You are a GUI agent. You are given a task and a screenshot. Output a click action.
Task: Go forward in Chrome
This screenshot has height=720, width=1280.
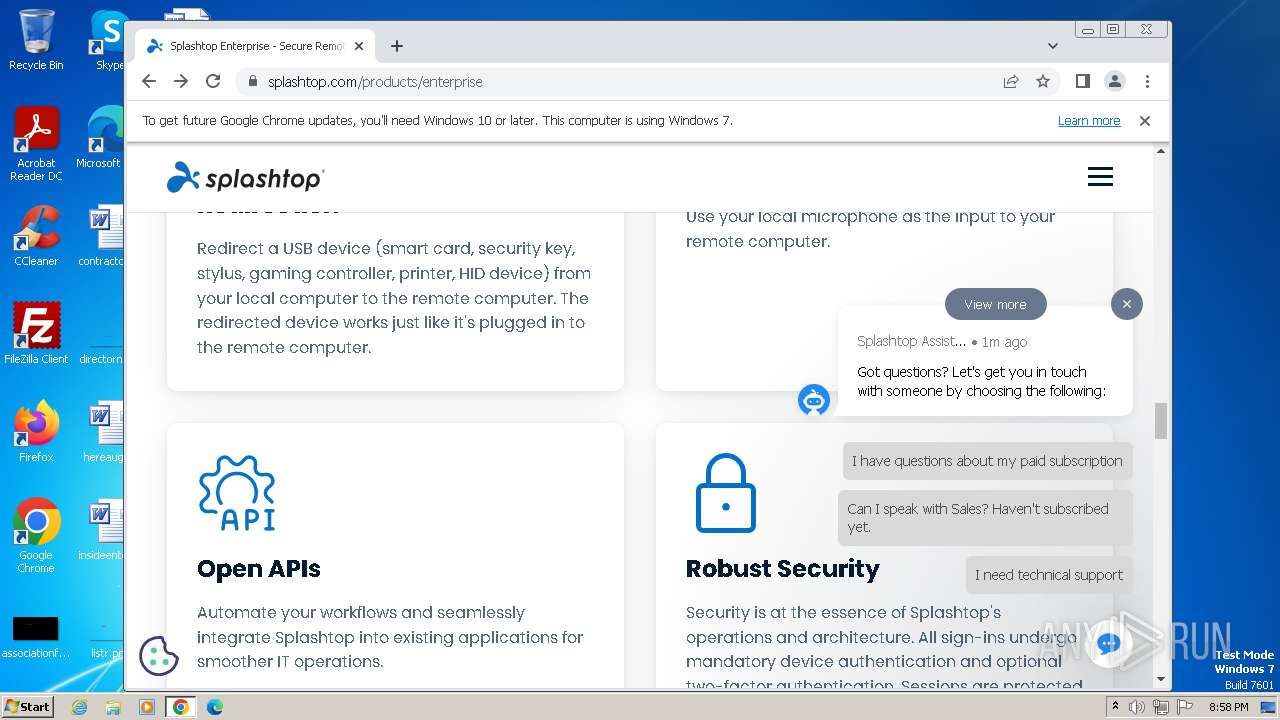point(181,81)
